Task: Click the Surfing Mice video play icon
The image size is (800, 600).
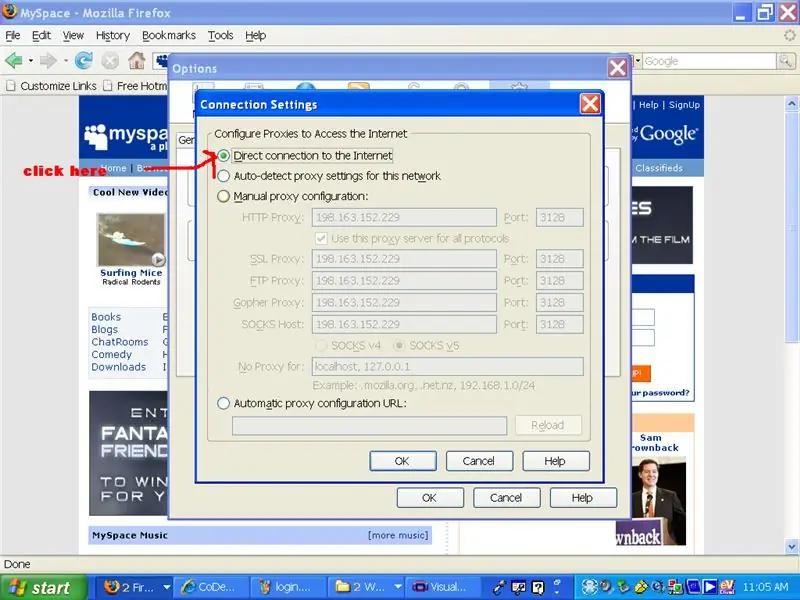Action: coord(158,259)
